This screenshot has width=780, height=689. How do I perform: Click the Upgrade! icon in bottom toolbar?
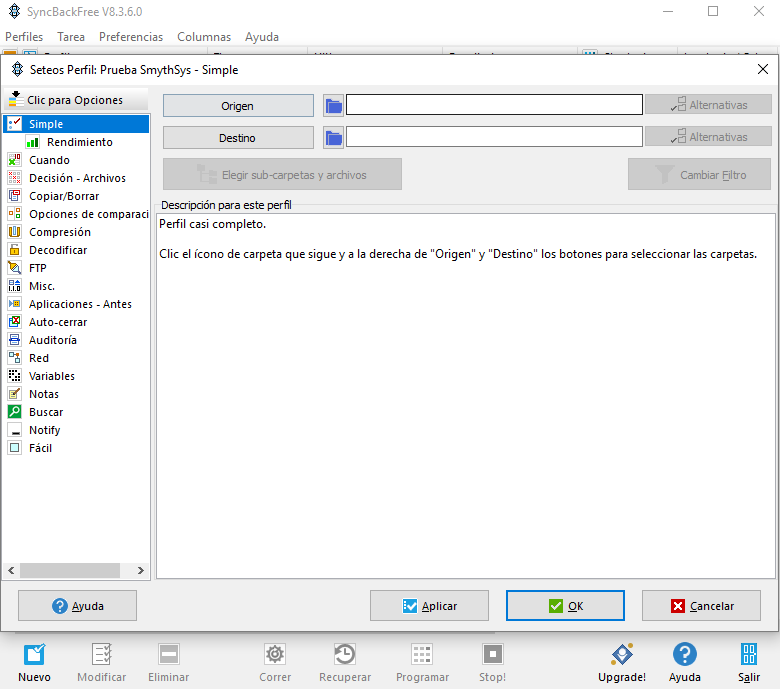[621, 662]
